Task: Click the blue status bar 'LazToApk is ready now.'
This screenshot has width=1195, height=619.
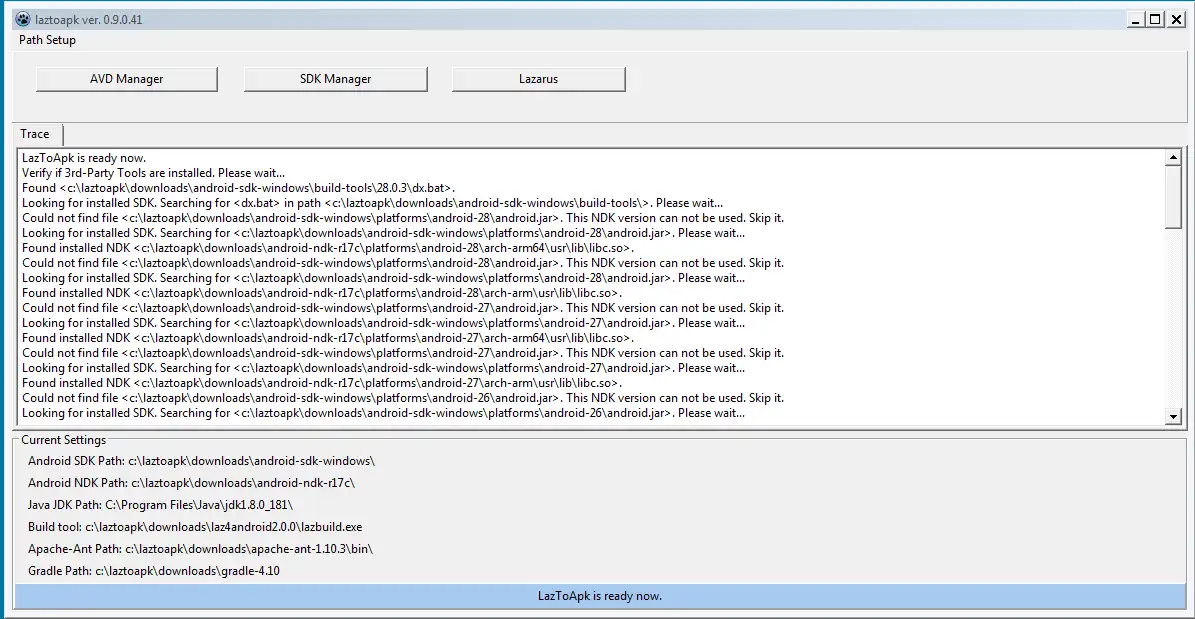Action: pyautogui.click(x=600, y=596)
